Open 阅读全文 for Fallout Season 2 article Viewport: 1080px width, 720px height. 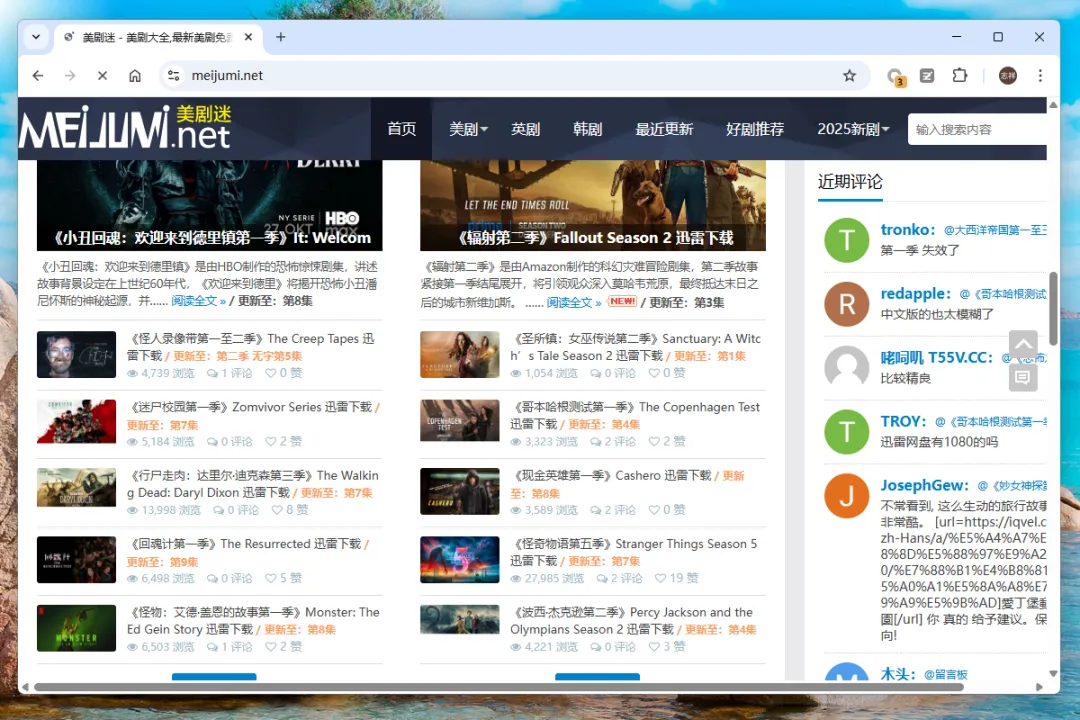click(x=574, y=302)
